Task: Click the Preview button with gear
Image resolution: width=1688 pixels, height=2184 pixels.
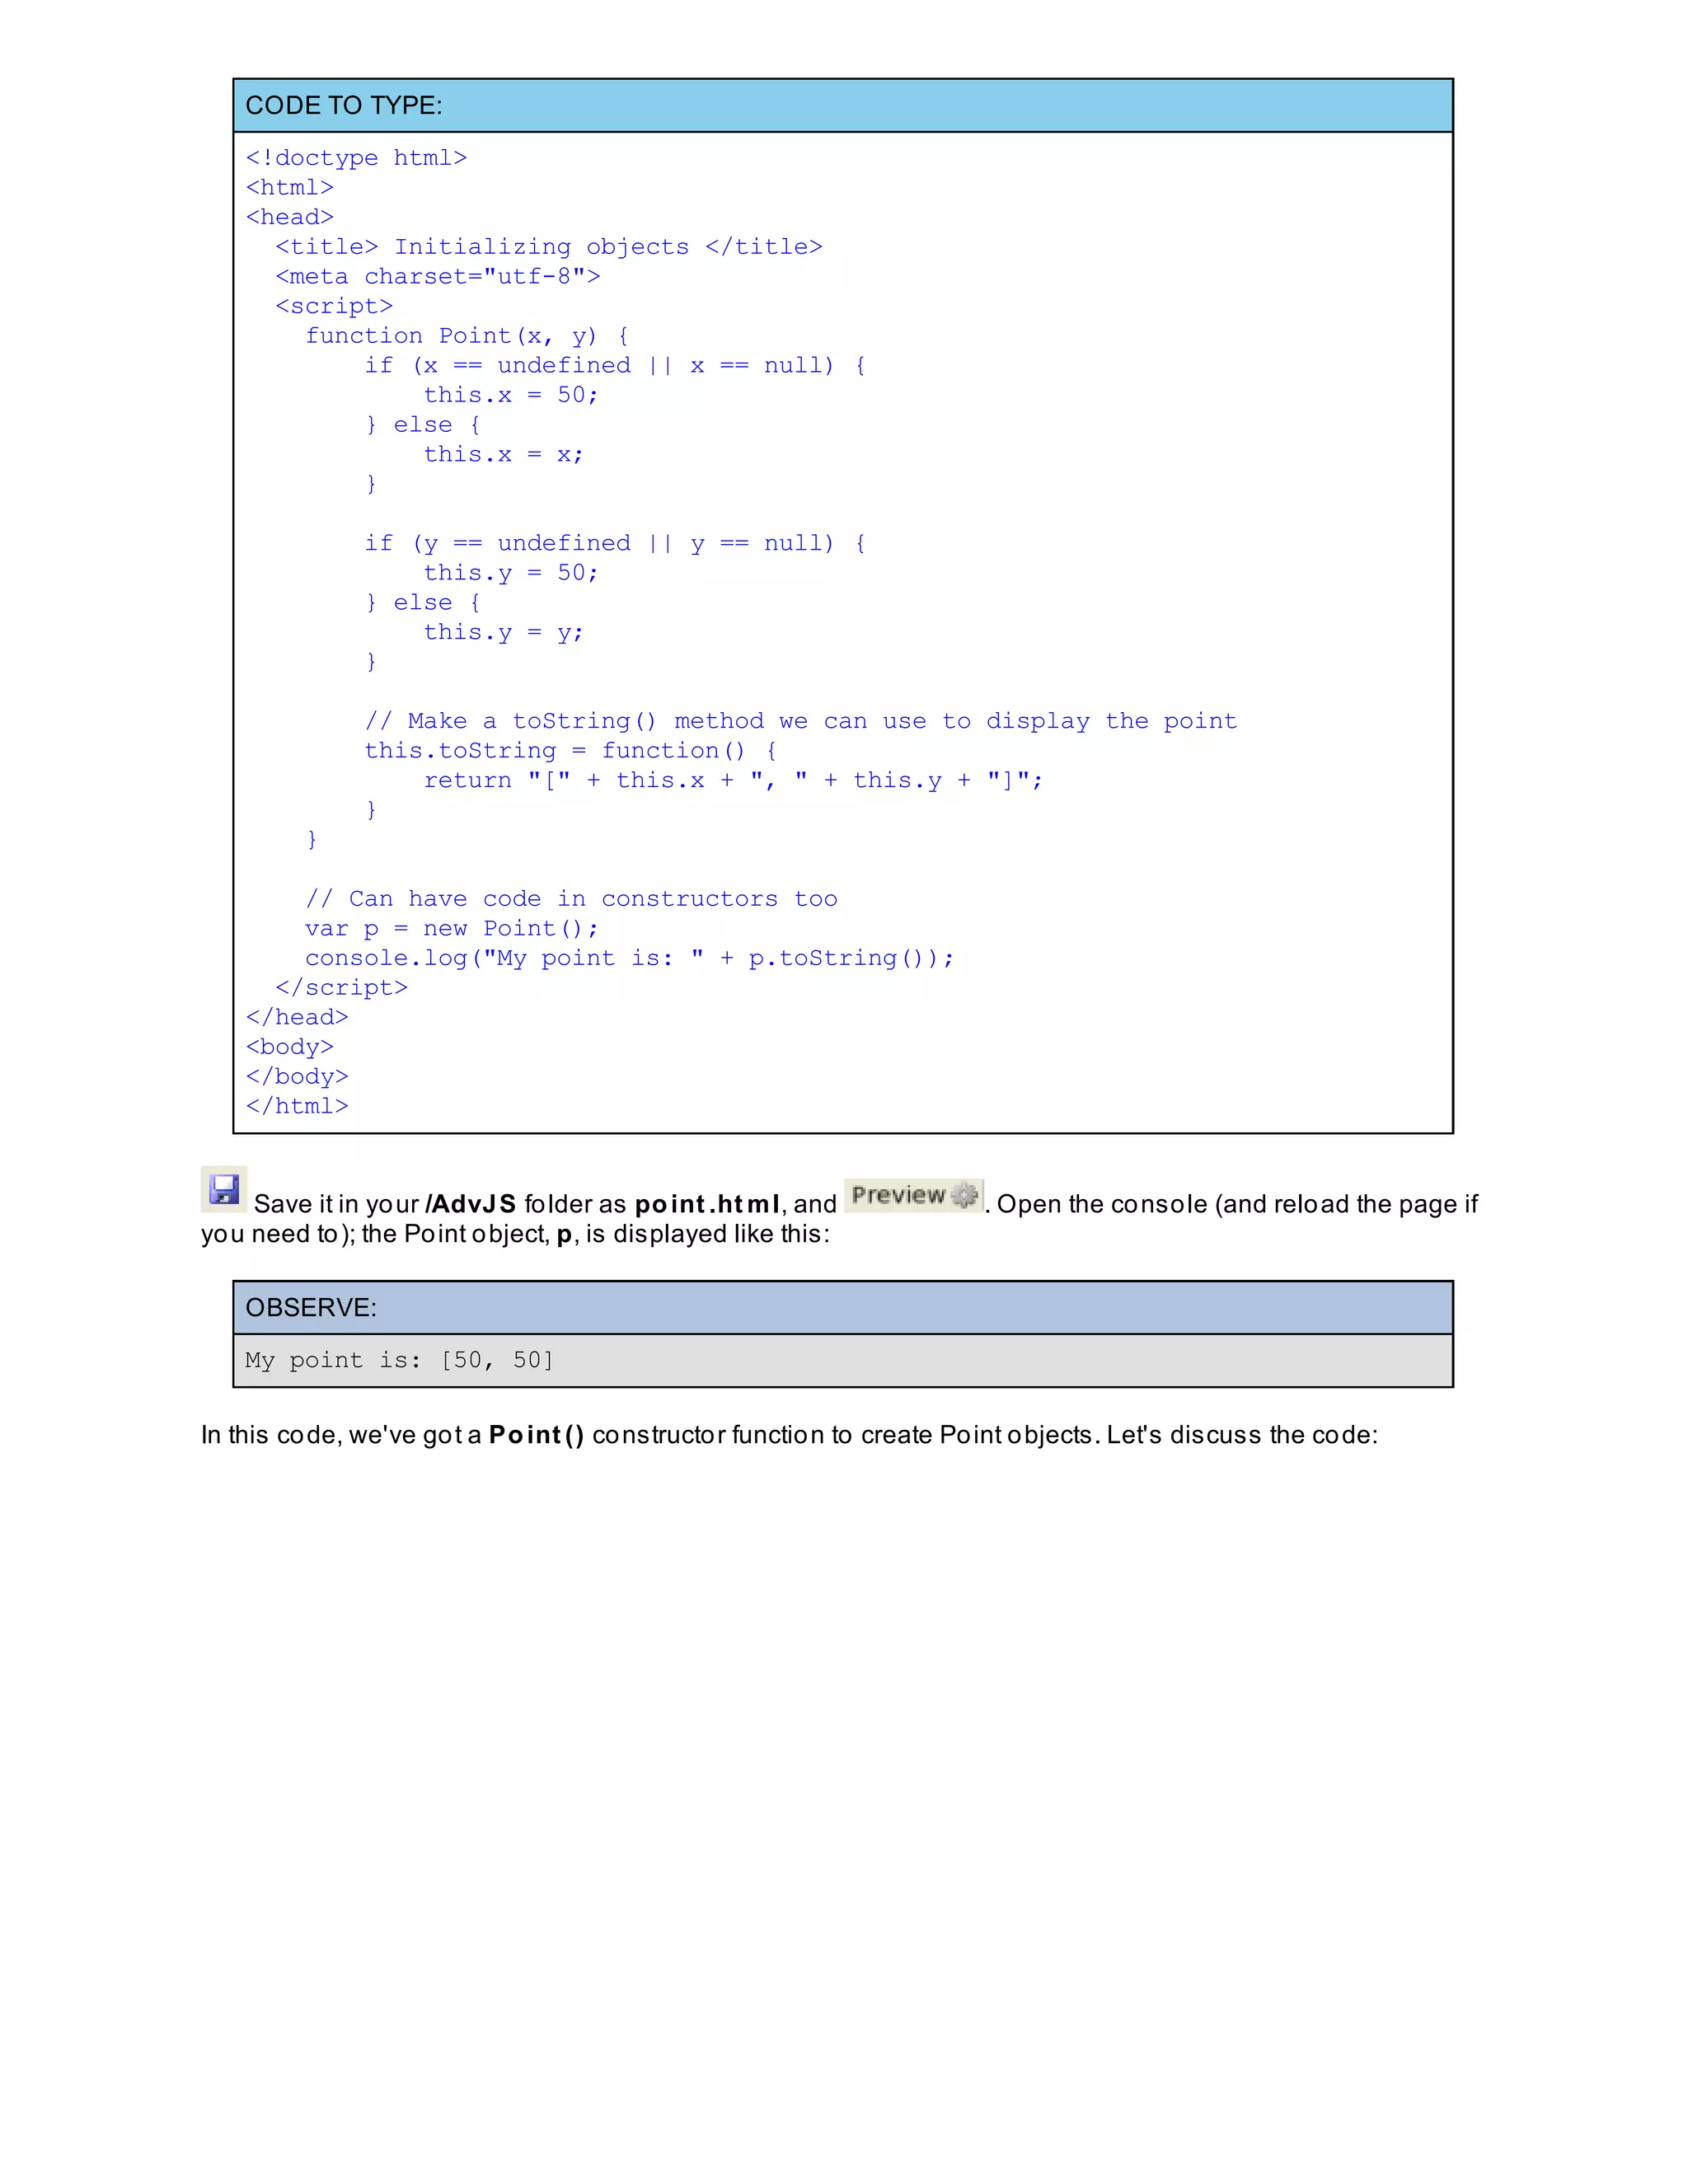Action: [x=914, y=1195]
